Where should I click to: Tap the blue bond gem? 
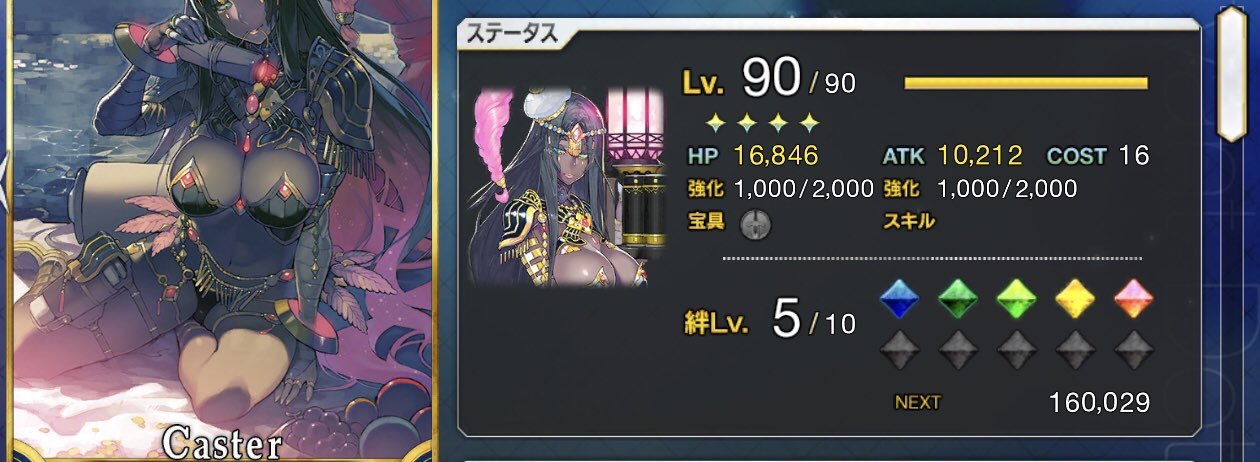click(899, 297)
